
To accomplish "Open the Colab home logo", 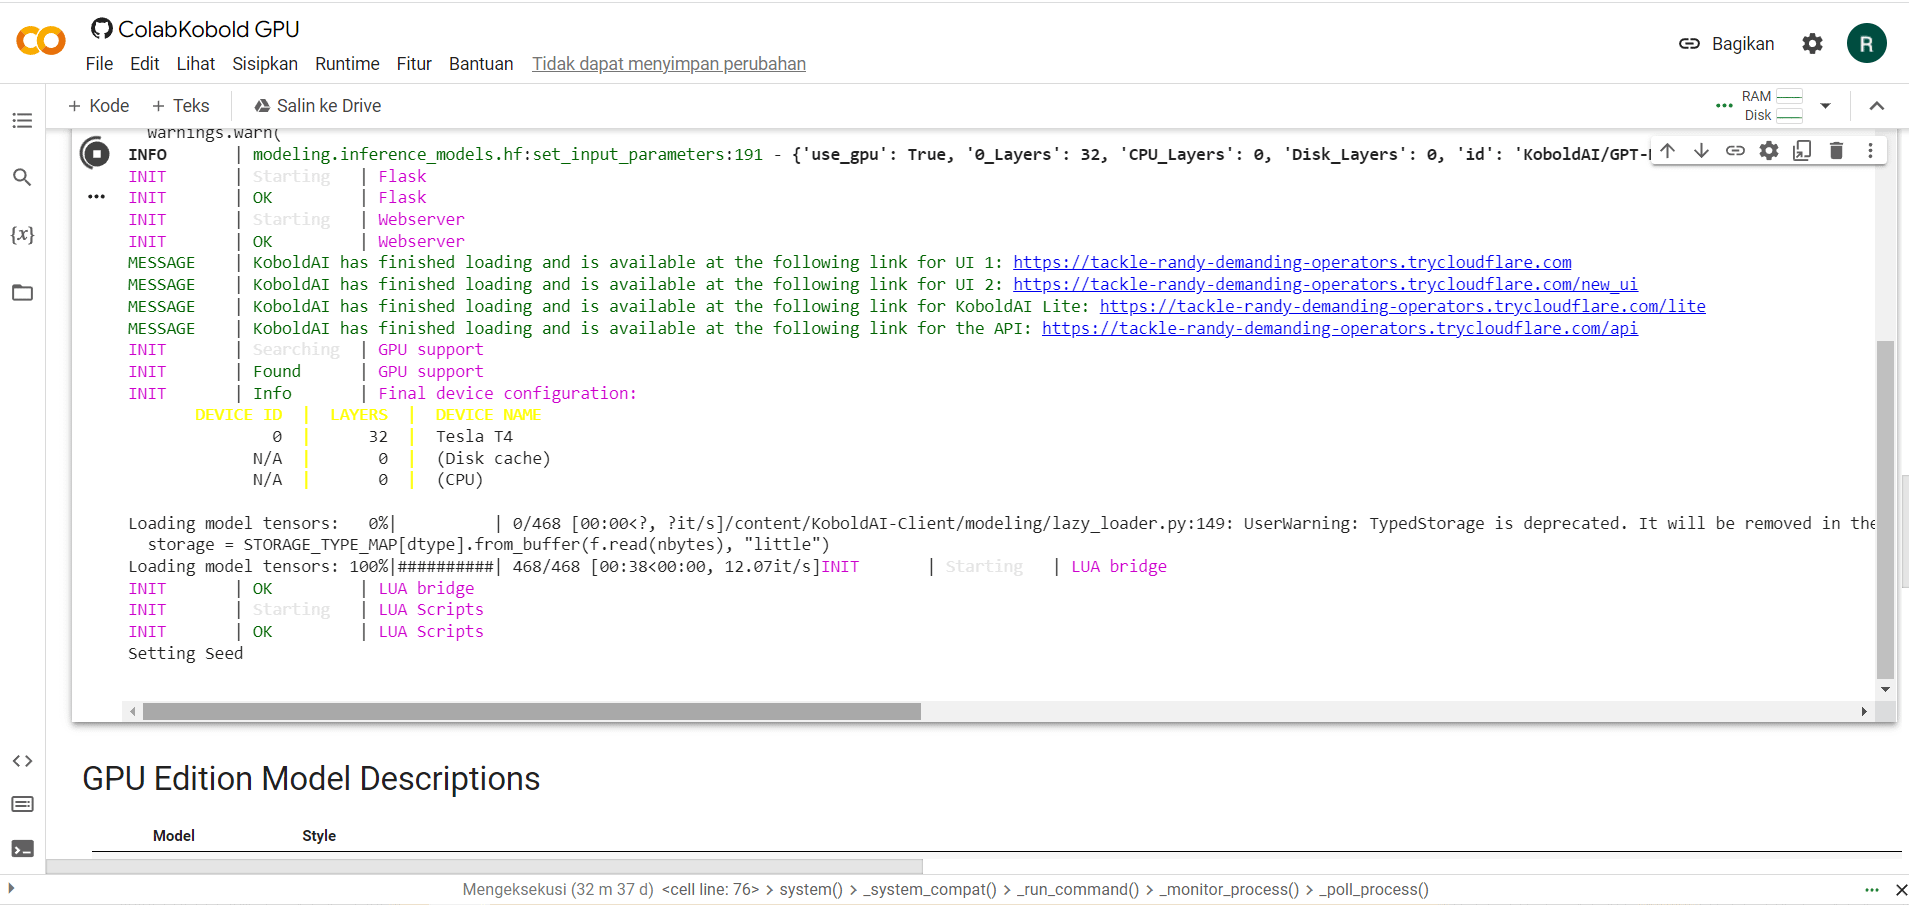I will pos(41,41).
